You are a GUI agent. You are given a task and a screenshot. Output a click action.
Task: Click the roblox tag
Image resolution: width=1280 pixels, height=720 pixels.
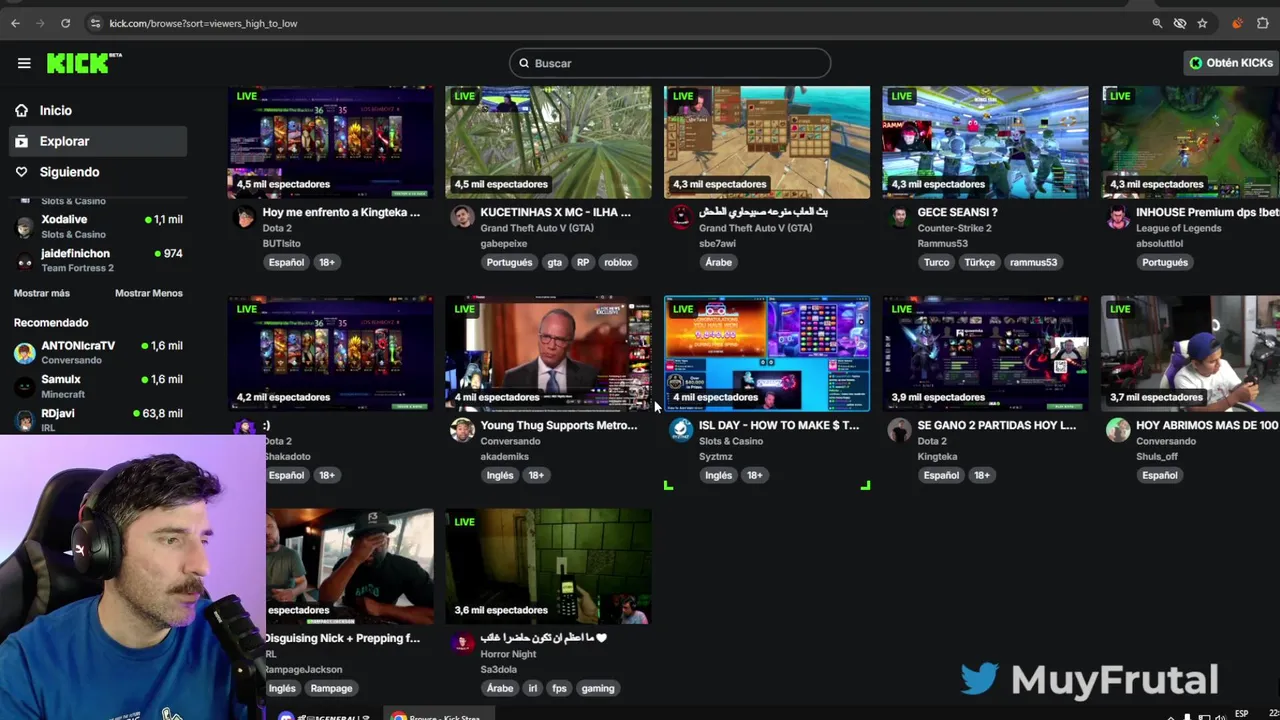pyautogui.click(x=618, y=262)
